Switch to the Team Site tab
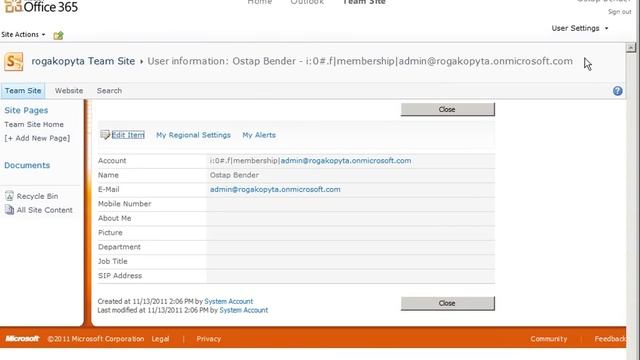This screenshot has height=360, width=640. [23, 91]
